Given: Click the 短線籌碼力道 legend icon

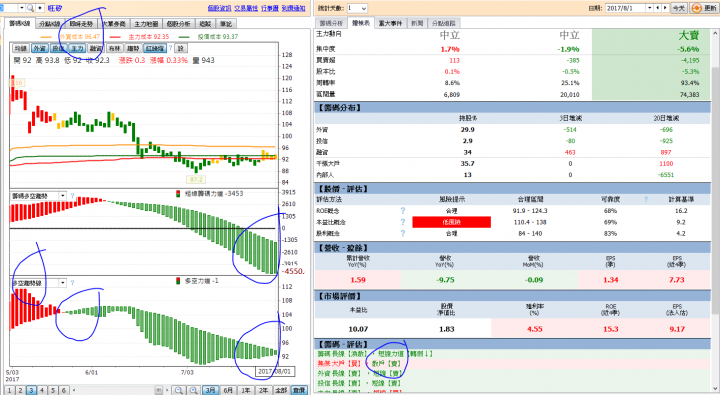Looking at the screenshot, I should coord(178,193).
